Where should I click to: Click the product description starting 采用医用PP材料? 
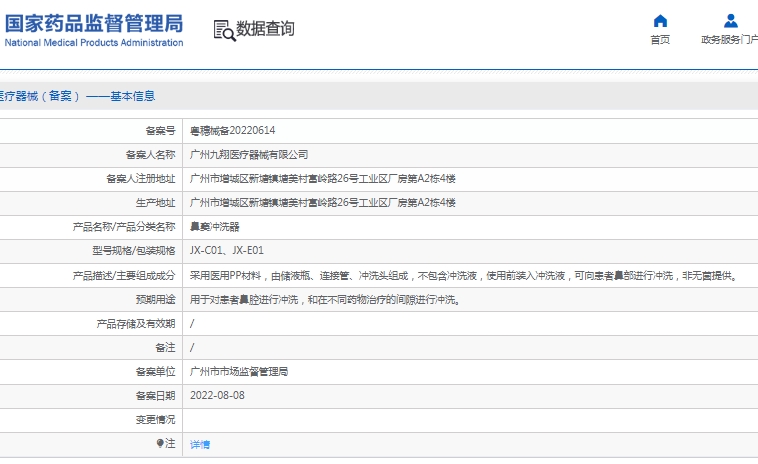(464, 276)
